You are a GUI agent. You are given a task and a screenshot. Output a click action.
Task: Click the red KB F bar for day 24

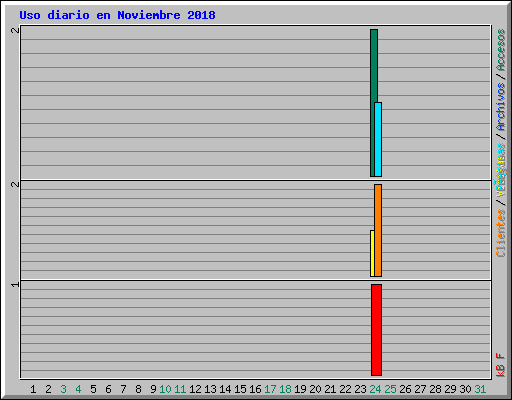click(x=376, y=330)
